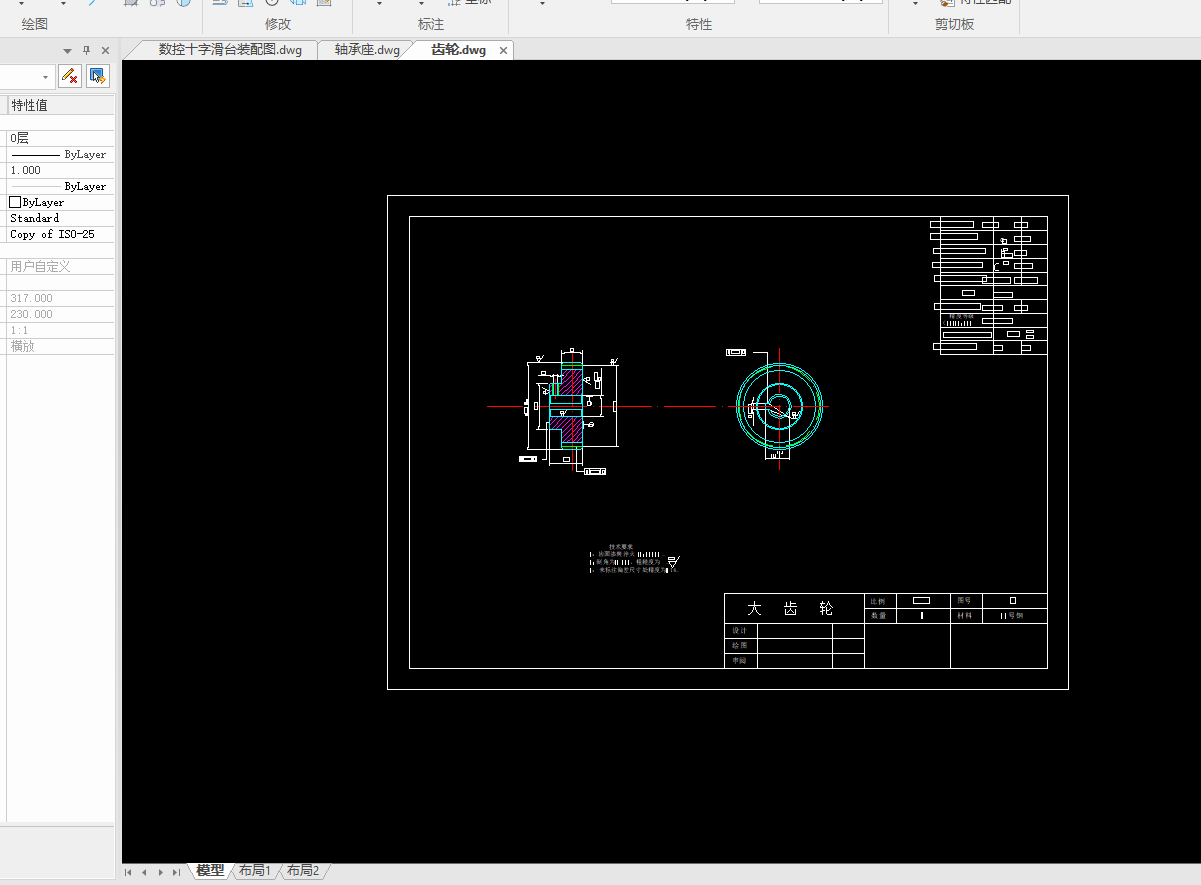Click the pencil with red X icon
The image size is (1201, 885).
pos(70,76)
